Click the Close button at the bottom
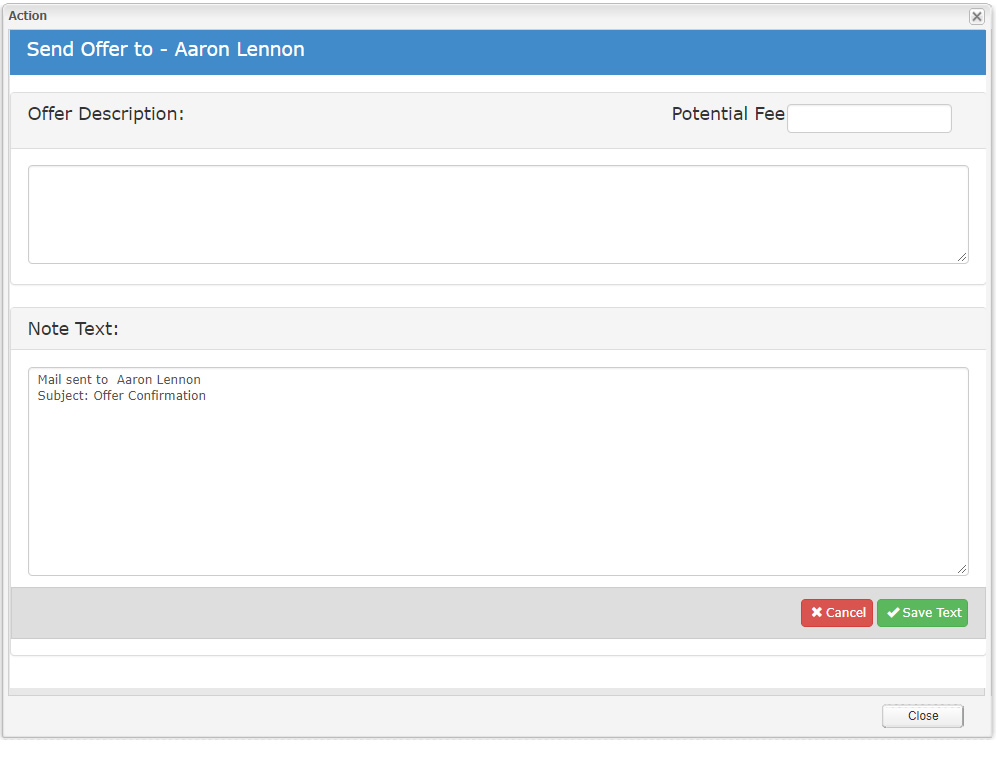The width and height of the screenshot is (997, 776). (x=922, y=716)
